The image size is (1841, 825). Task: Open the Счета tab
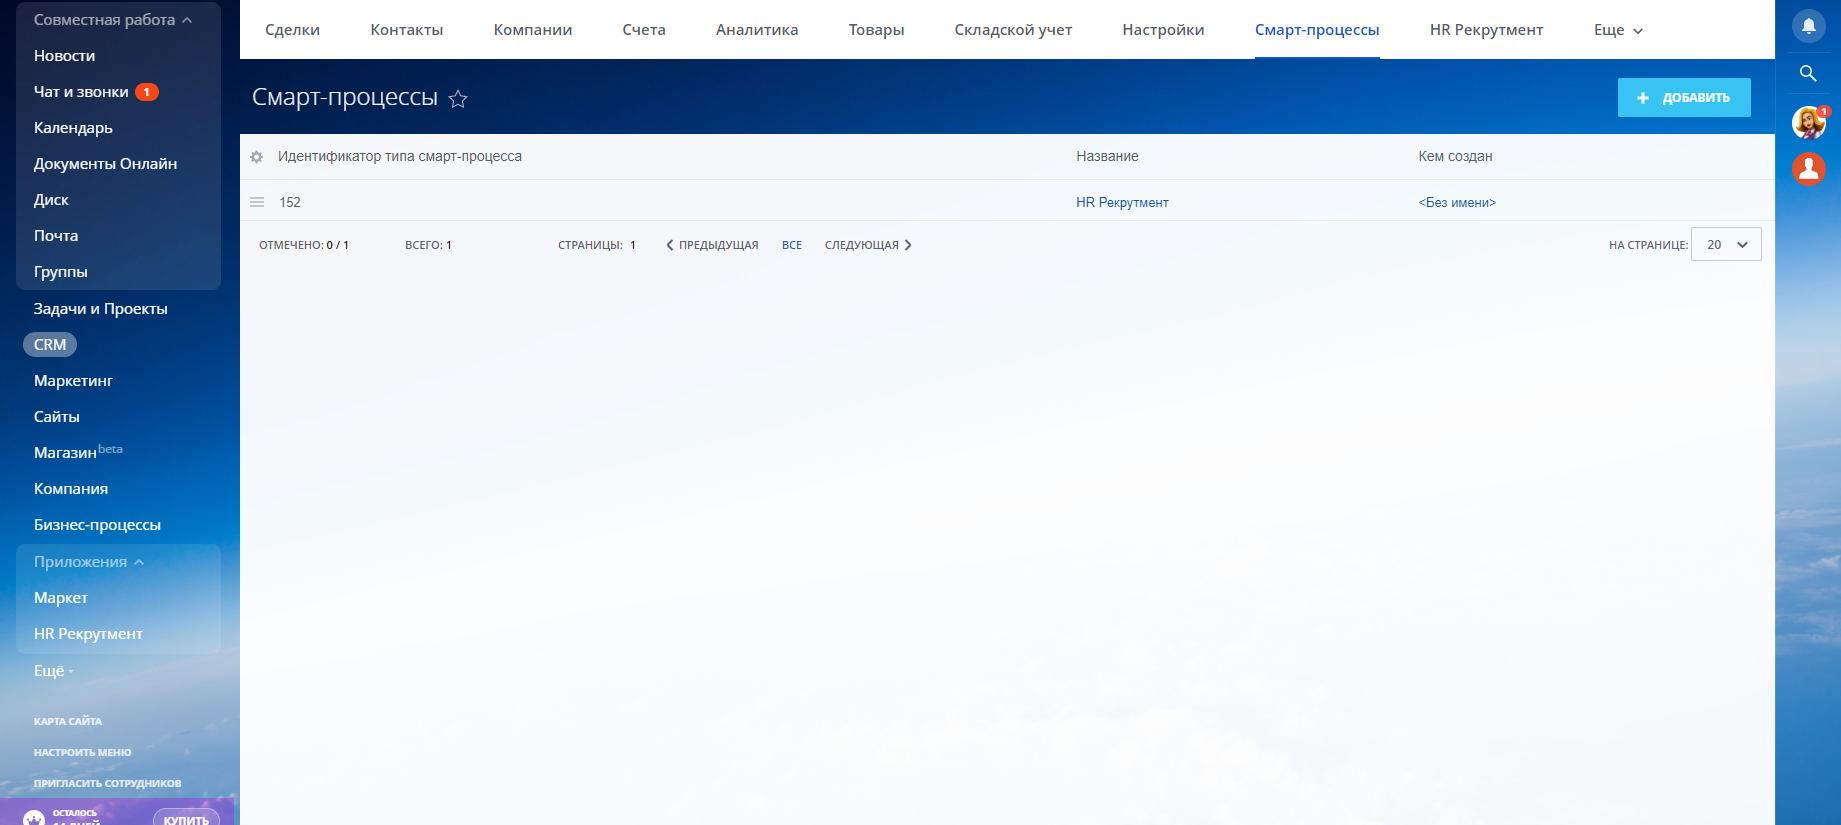click(x=644, y=30)
